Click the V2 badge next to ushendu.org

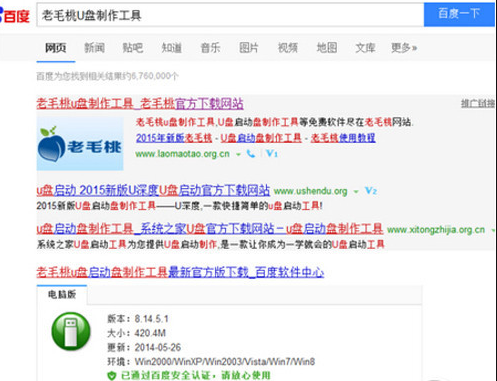point(371,191)
